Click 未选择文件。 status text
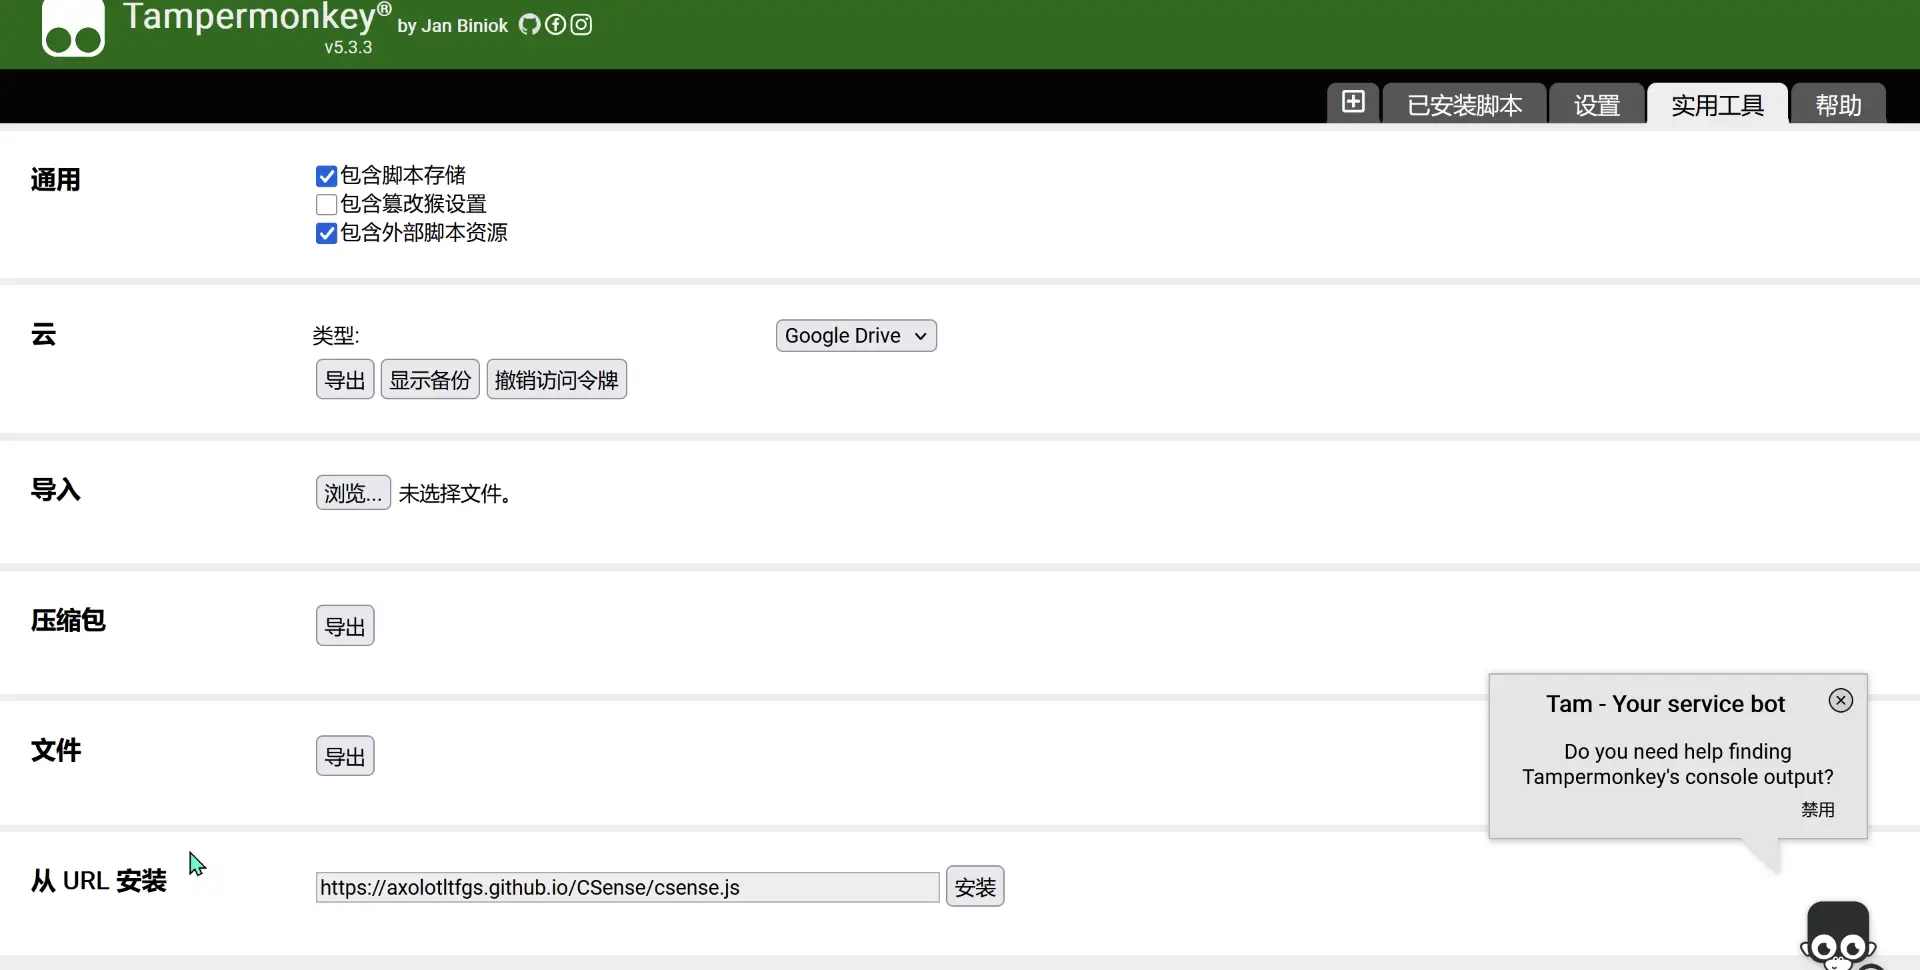The width and height of the screenshot is (1920, 970). (x=455, y=494)
